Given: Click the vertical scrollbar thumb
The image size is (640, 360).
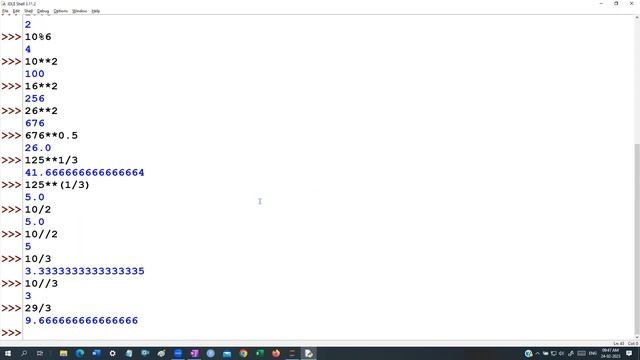Looking at the screenshot, I should click(x=637, y=239).
